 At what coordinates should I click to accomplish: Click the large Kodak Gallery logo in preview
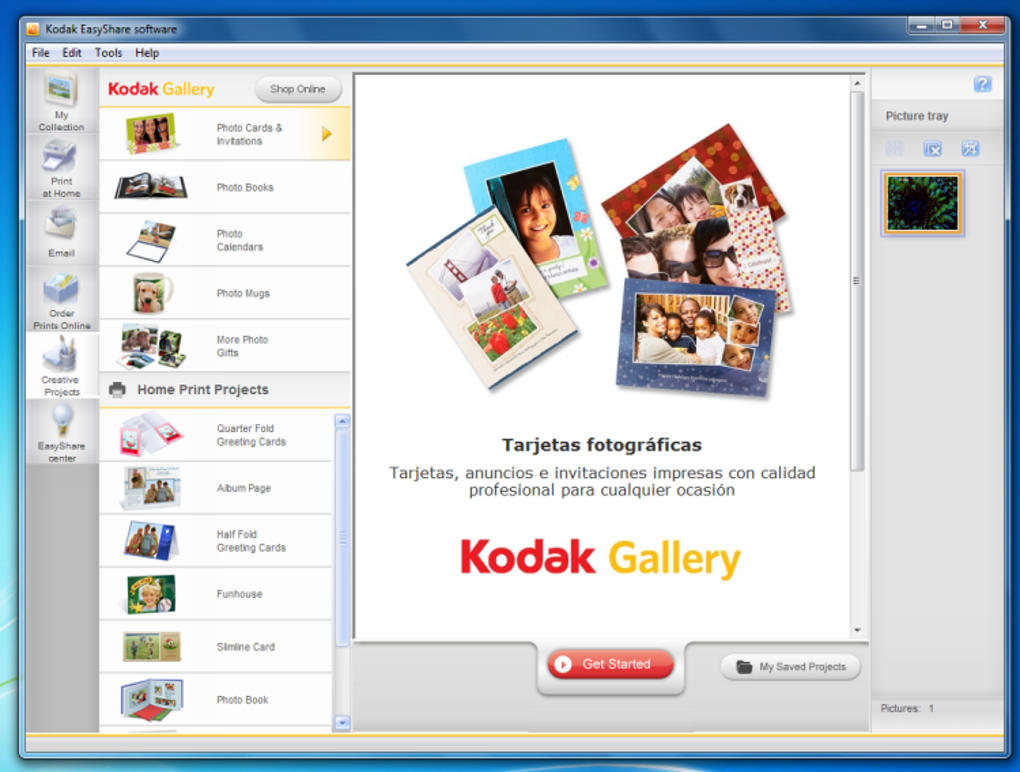[x=600, y=558]
